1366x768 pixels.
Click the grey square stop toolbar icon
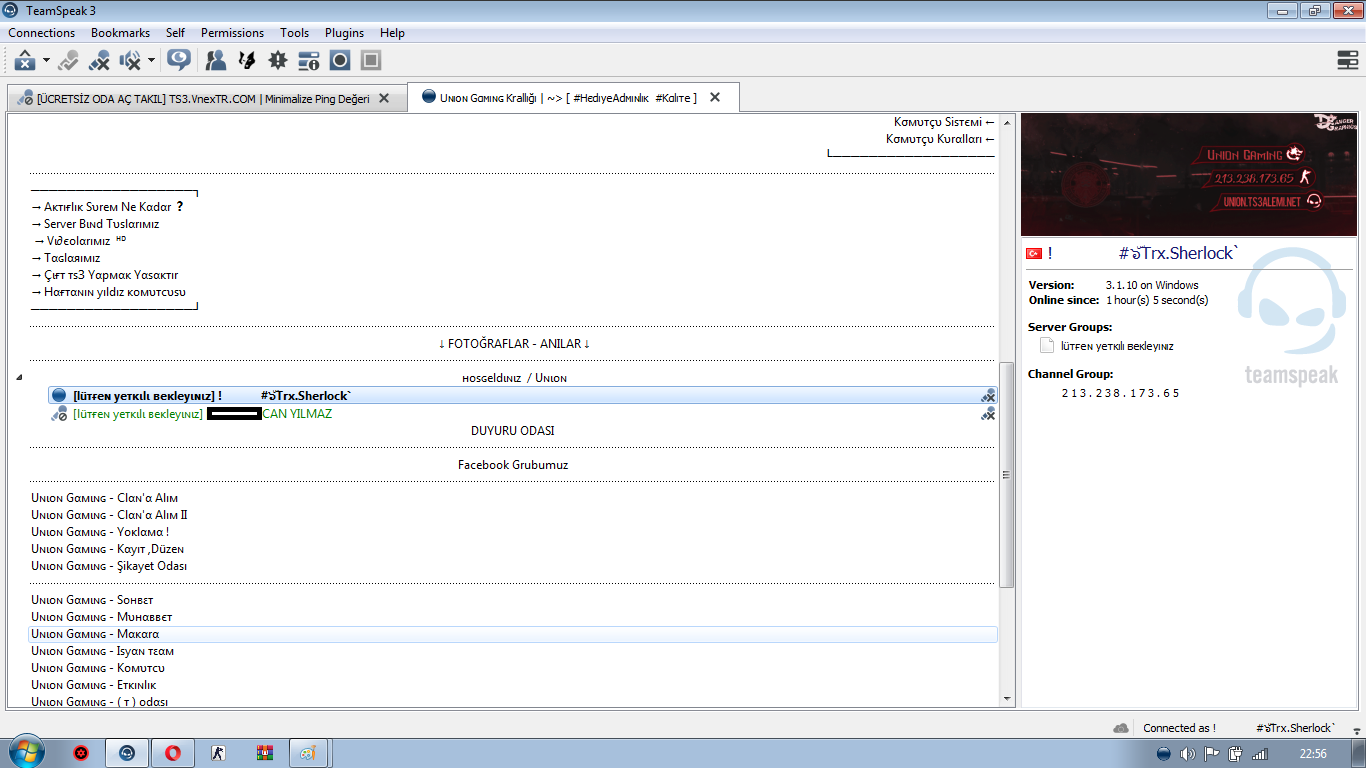pos(371,60)
